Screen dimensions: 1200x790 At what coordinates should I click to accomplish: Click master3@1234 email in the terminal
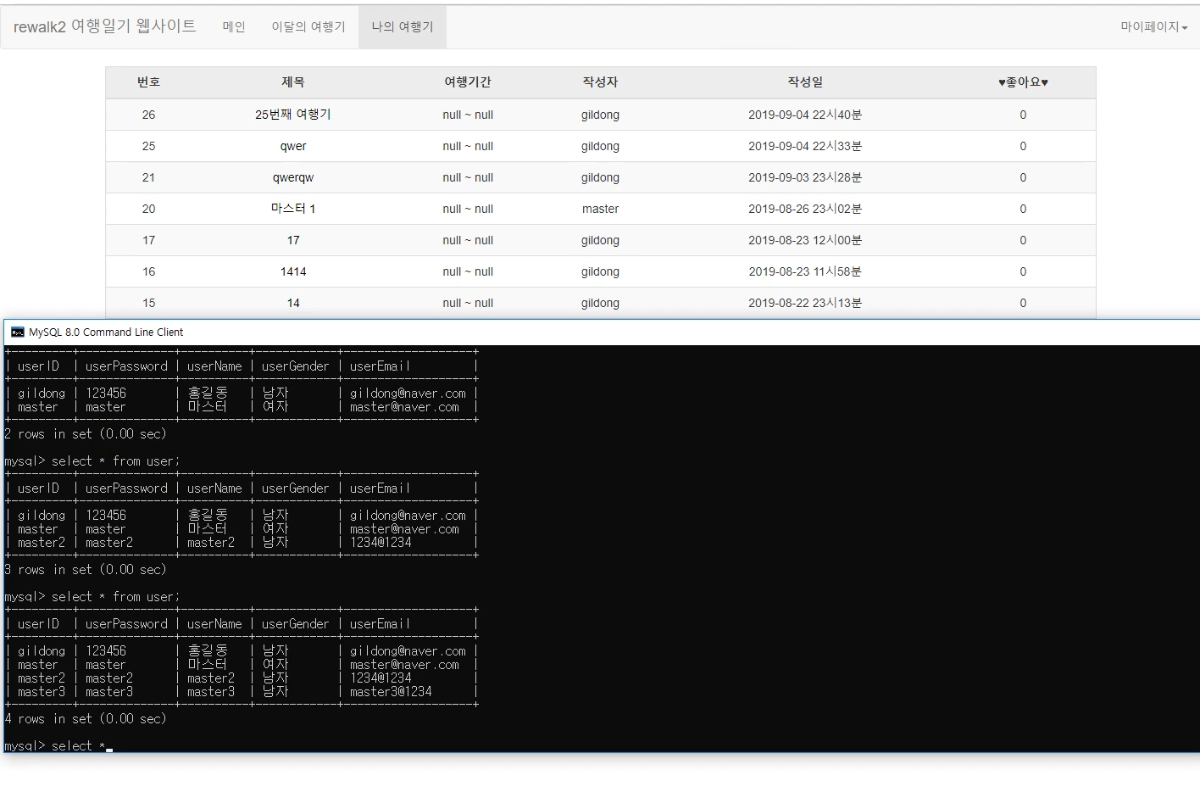pyautogui.click(x=391, y=690)
